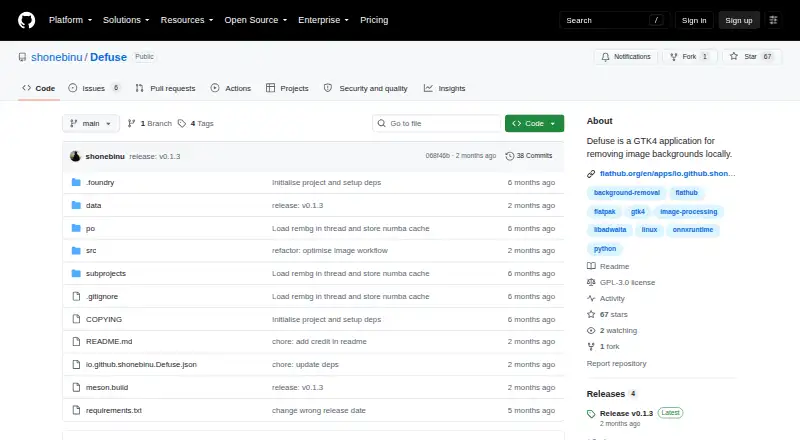Viewport: 800px width, 440px height.
Task: Open the meson.build file
Action: (107, 387)
